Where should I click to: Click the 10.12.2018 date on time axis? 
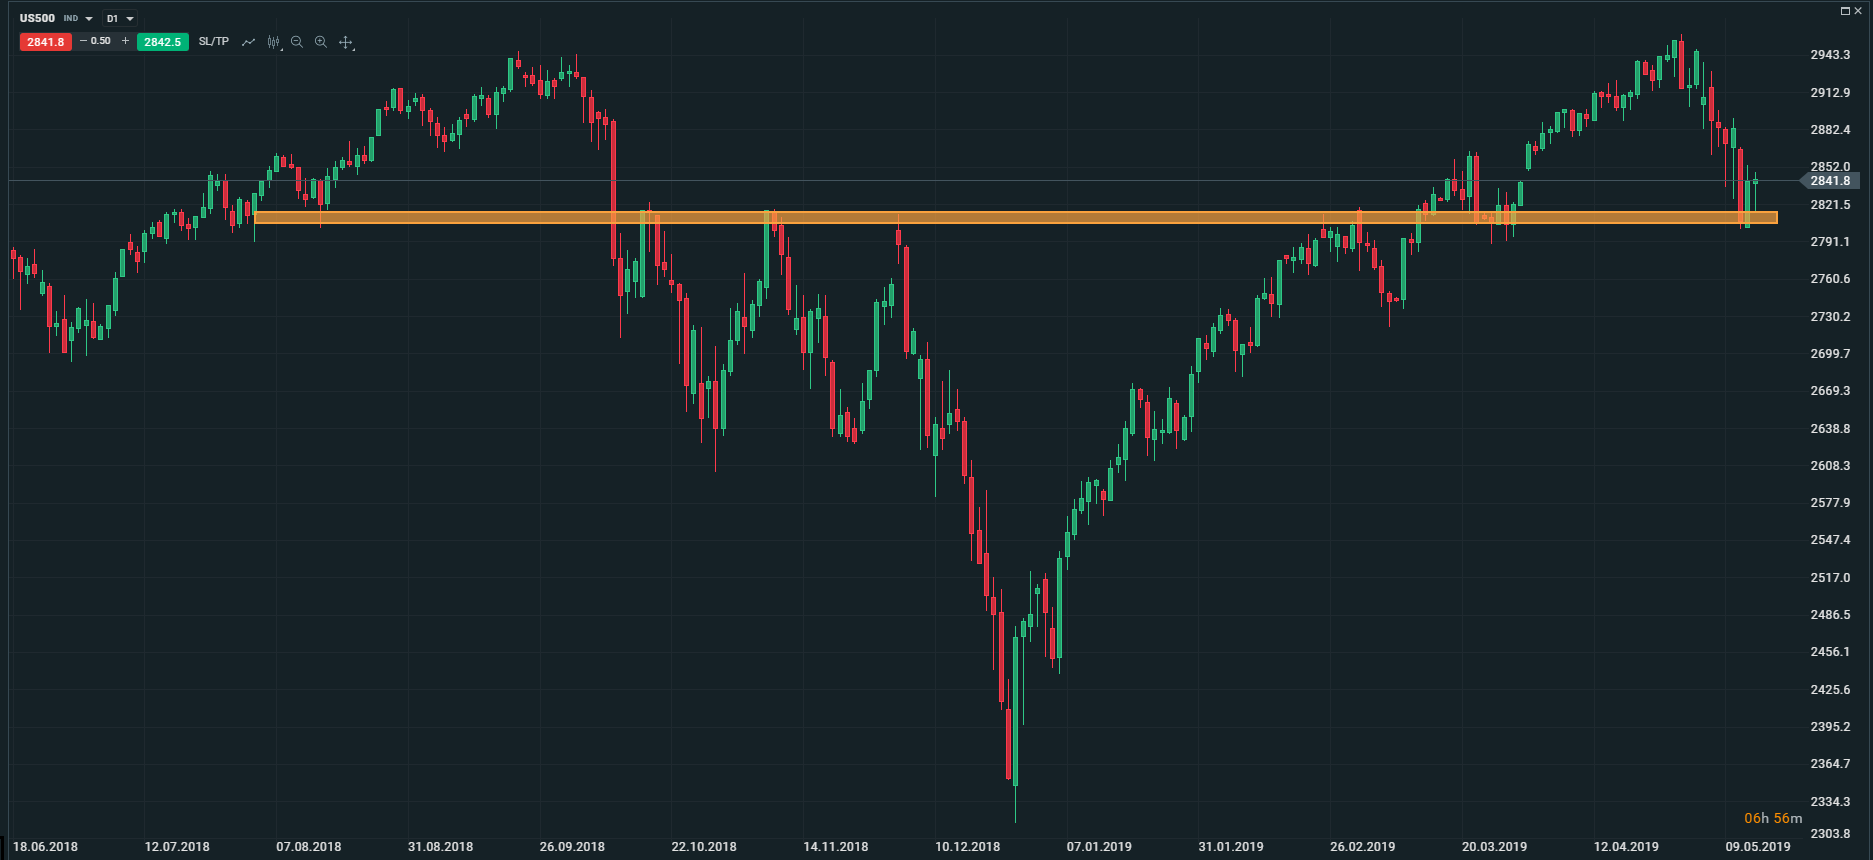967,847
